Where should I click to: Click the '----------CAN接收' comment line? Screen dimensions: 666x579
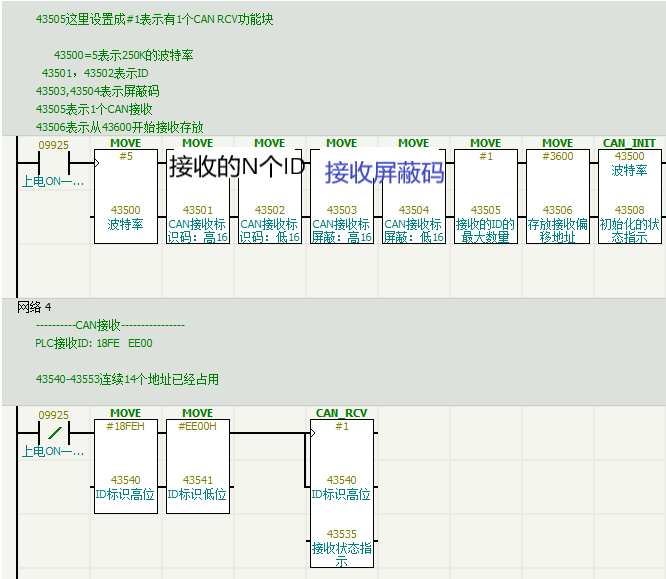(110, 325)
